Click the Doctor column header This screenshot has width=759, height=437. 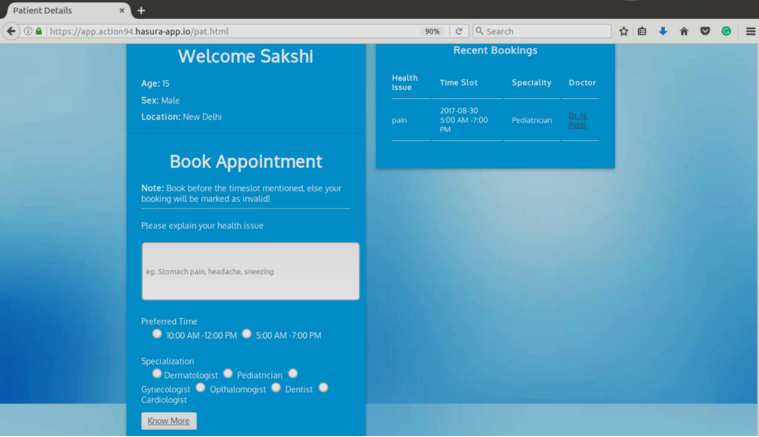coord(582,83)
